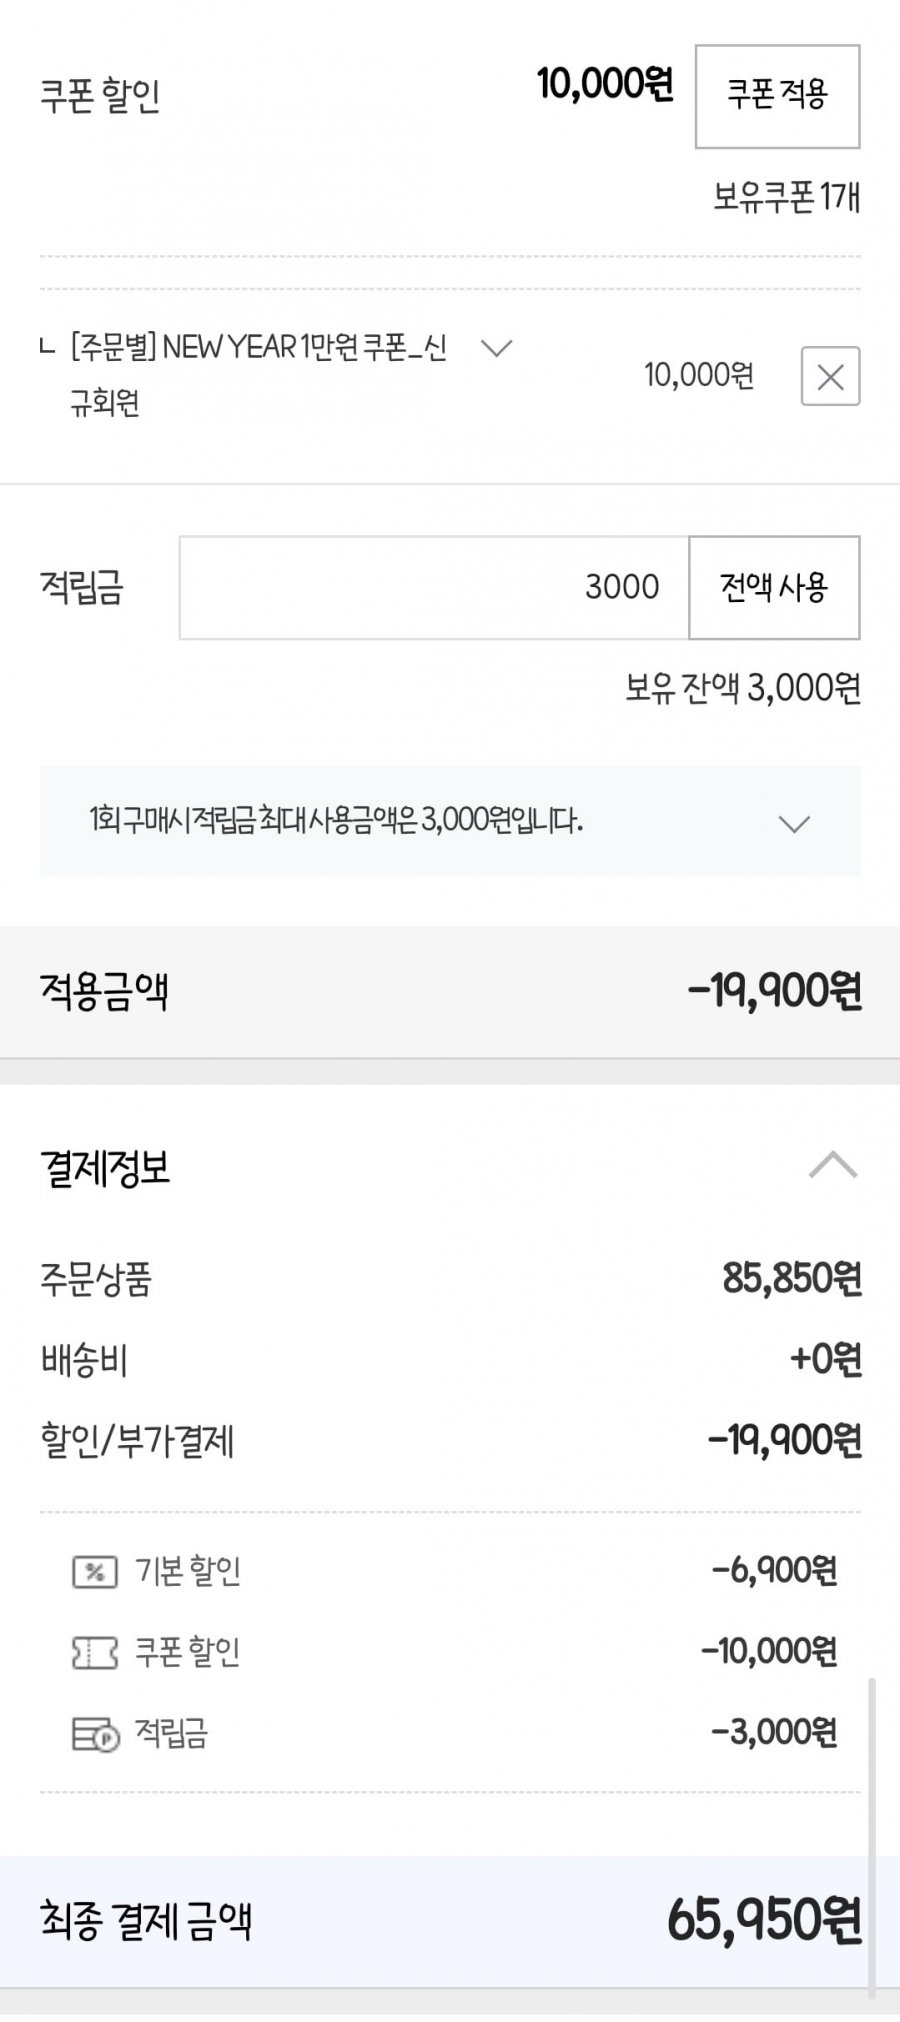Click the 적용금액 -19,900원 row
The image size is (900, 2022).
tap(450, 992)
